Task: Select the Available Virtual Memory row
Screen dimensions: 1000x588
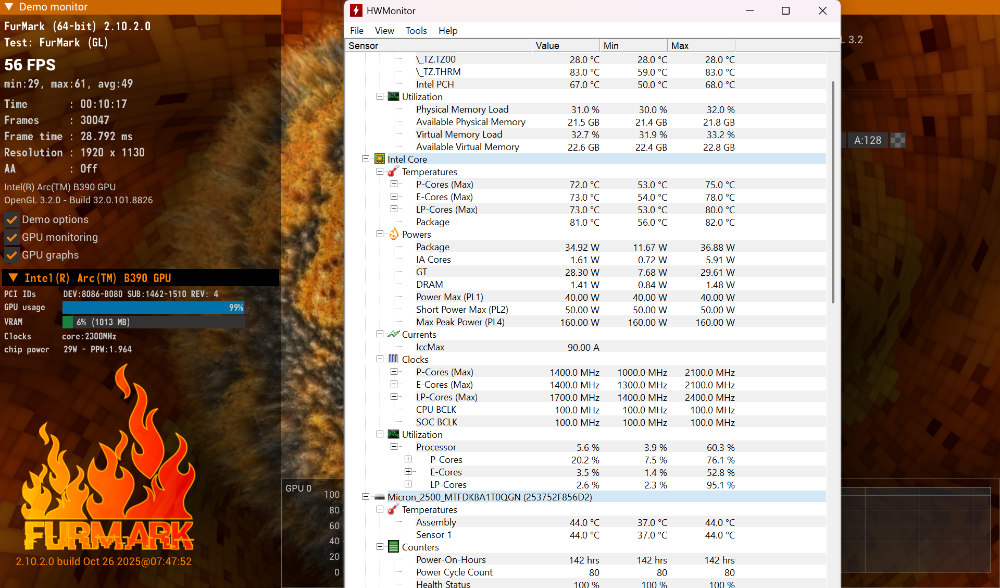Action: pyautogui.click(x=585, y=147)
